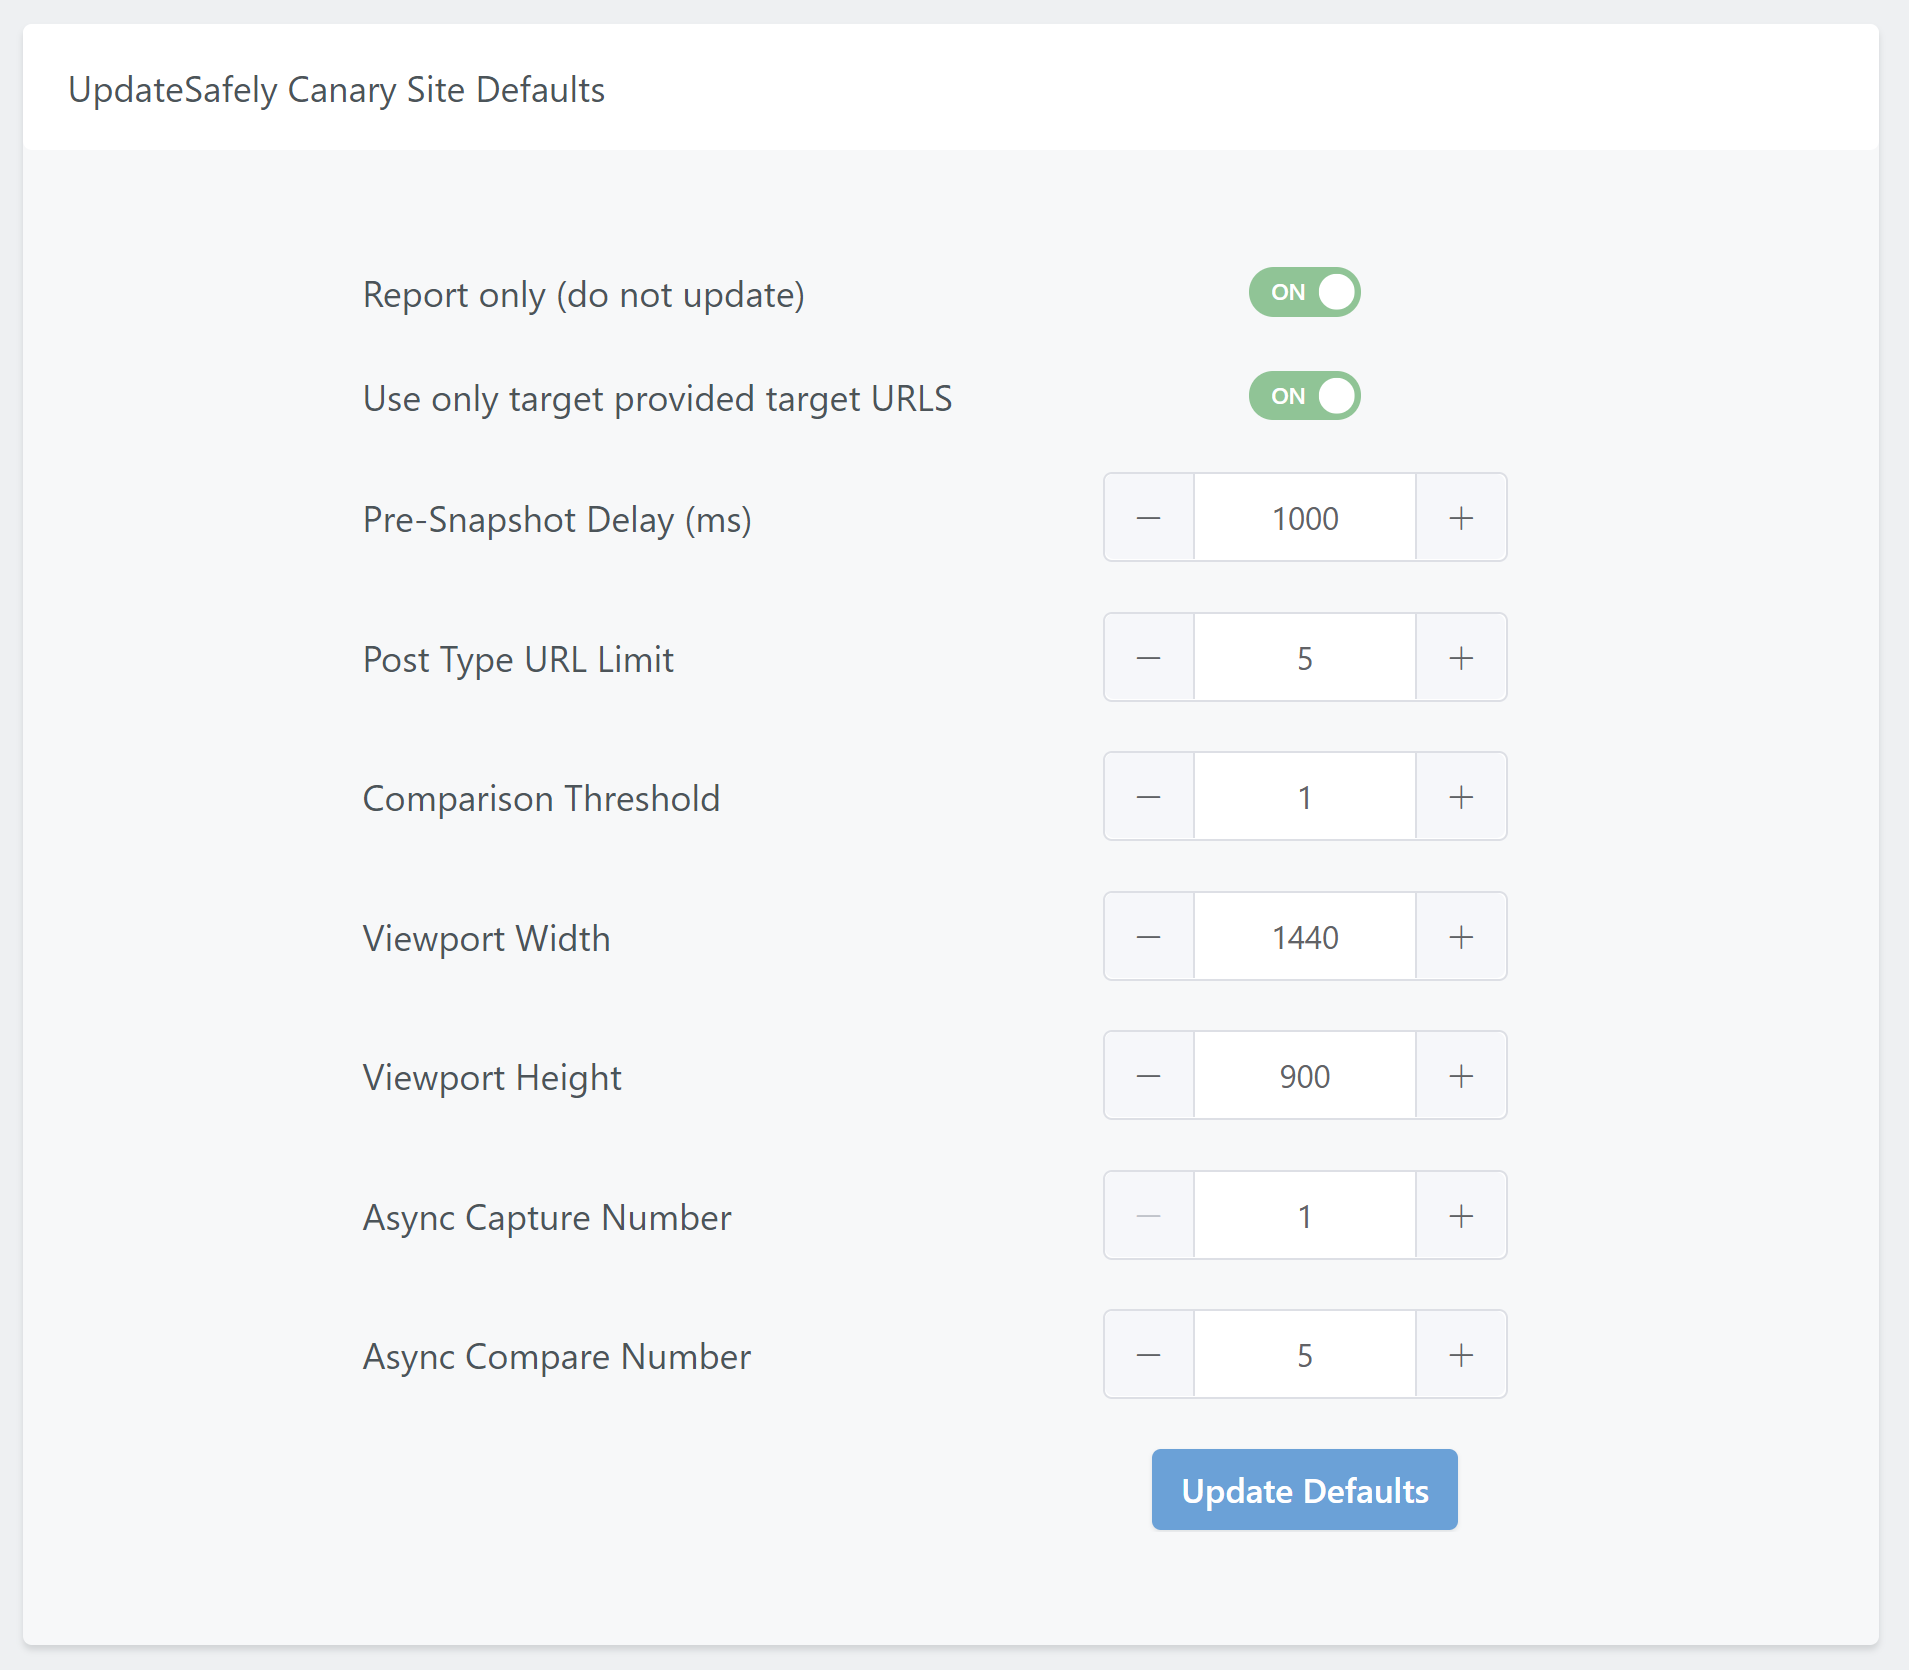
Task: Increase Comparison Threshold with plus icon
Action: coord(1461,797)
